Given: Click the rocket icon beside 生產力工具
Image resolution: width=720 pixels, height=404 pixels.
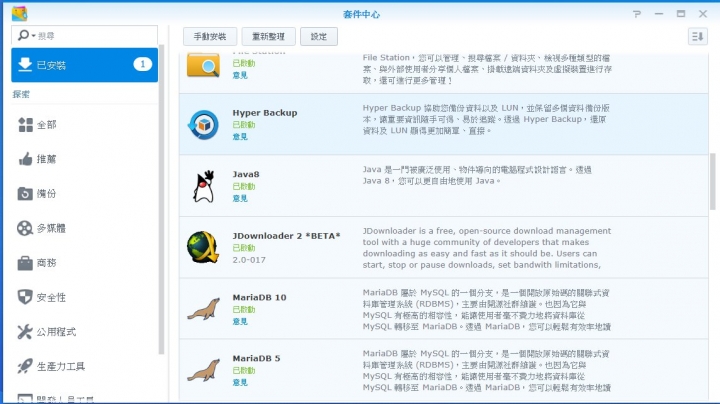Looking at the screenshot, I should point(25,366).
